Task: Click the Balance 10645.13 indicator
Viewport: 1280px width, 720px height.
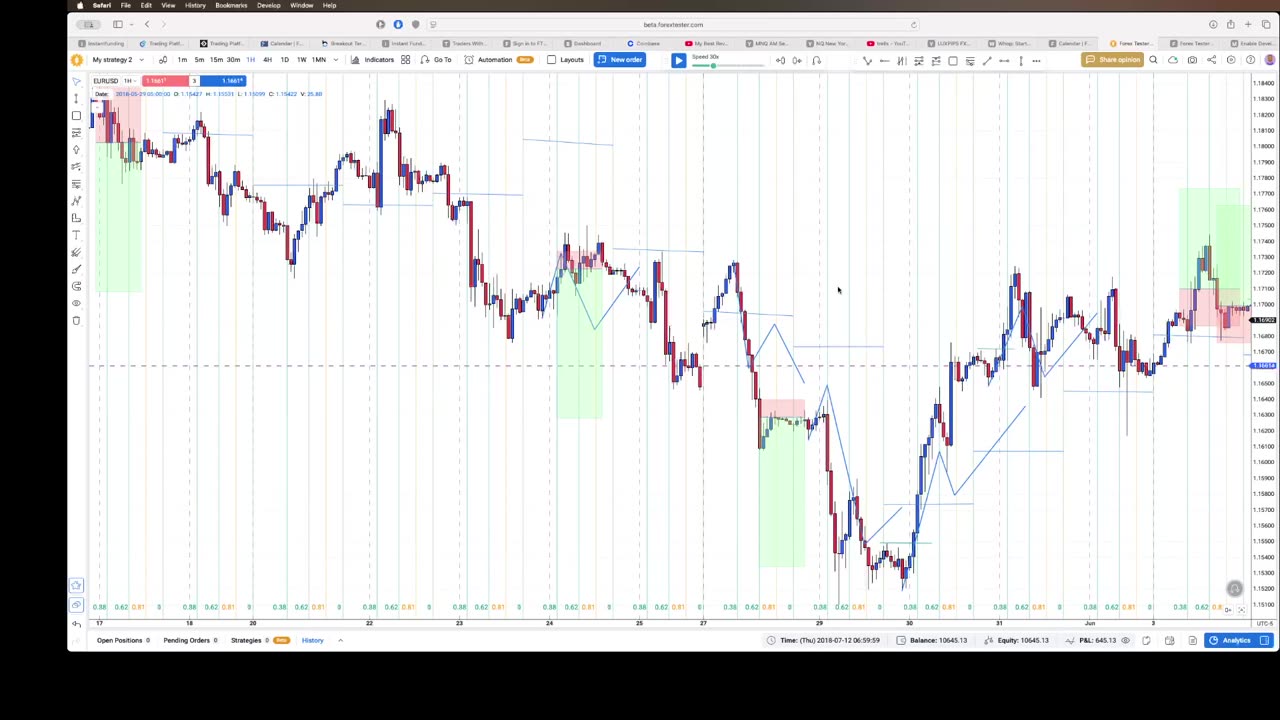Action: tap(933, 640)
